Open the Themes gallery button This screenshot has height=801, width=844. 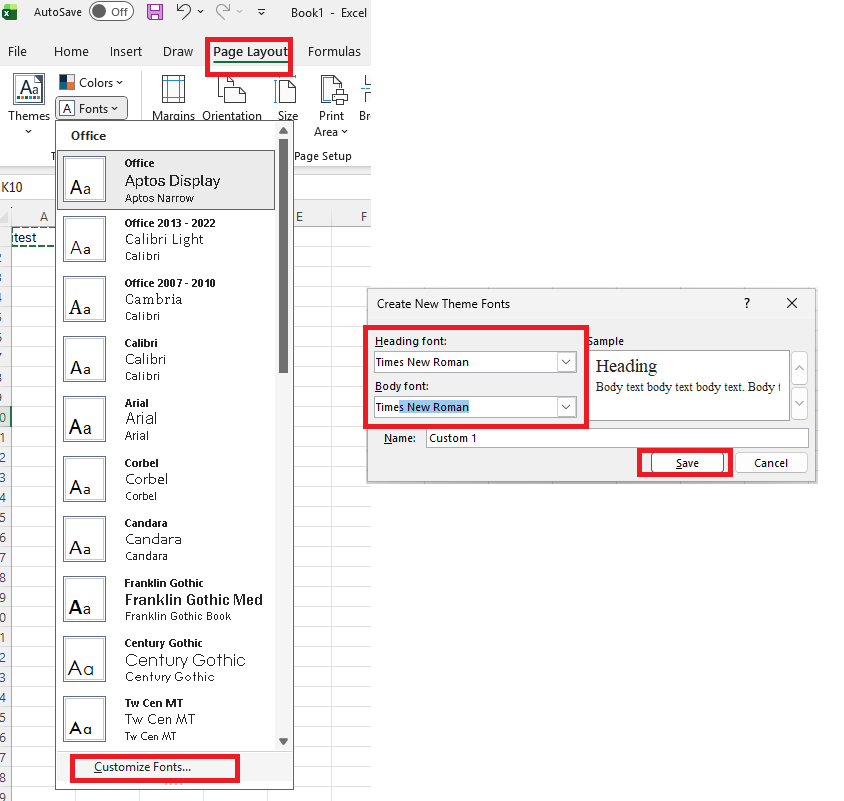click(29, 104)
